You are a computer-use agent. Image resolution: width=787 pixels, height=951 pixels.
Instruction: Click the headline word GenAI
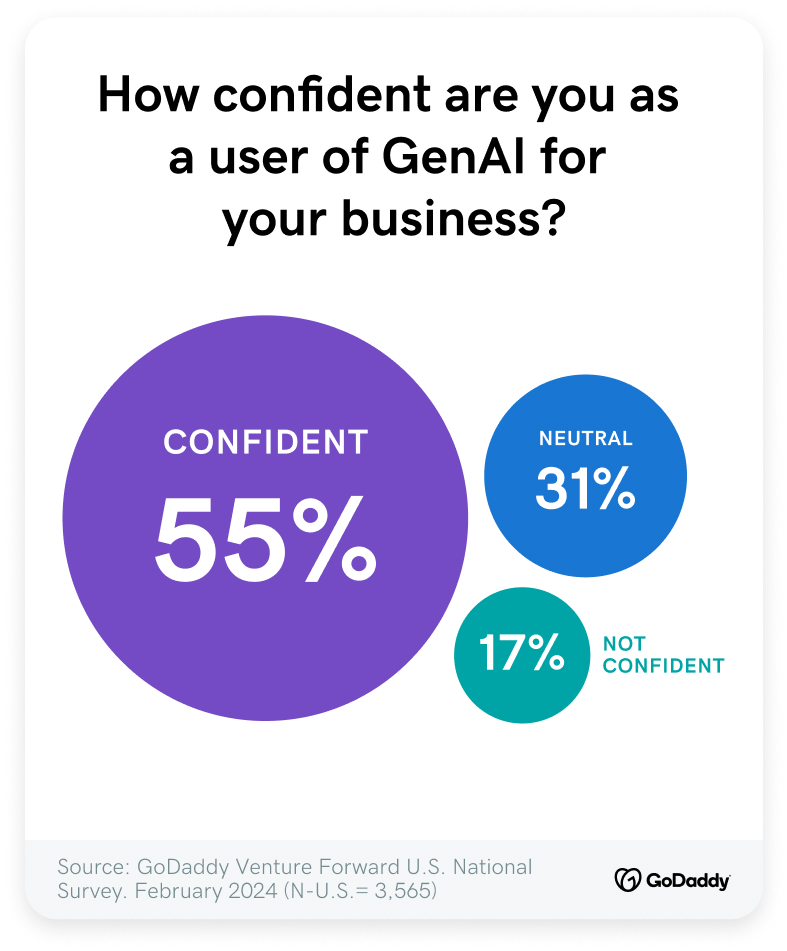click(453, 157)
